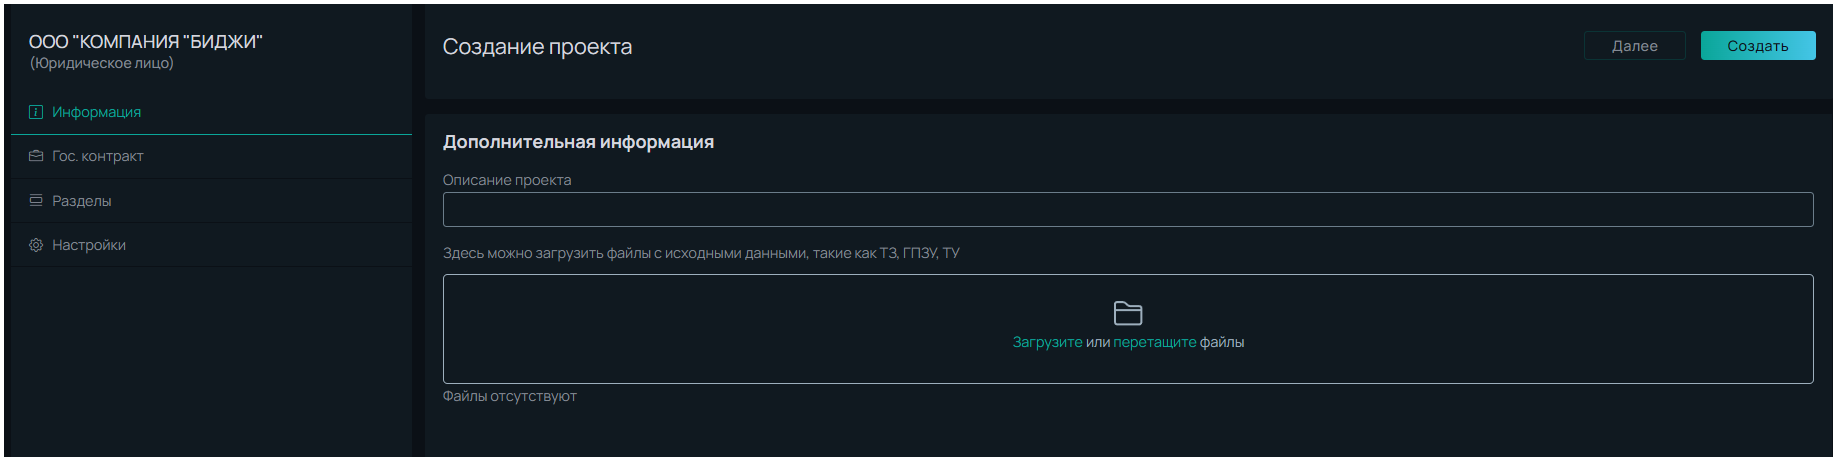
Task: Click the Загрузите link to upload files
Action: click(1047, 342)
